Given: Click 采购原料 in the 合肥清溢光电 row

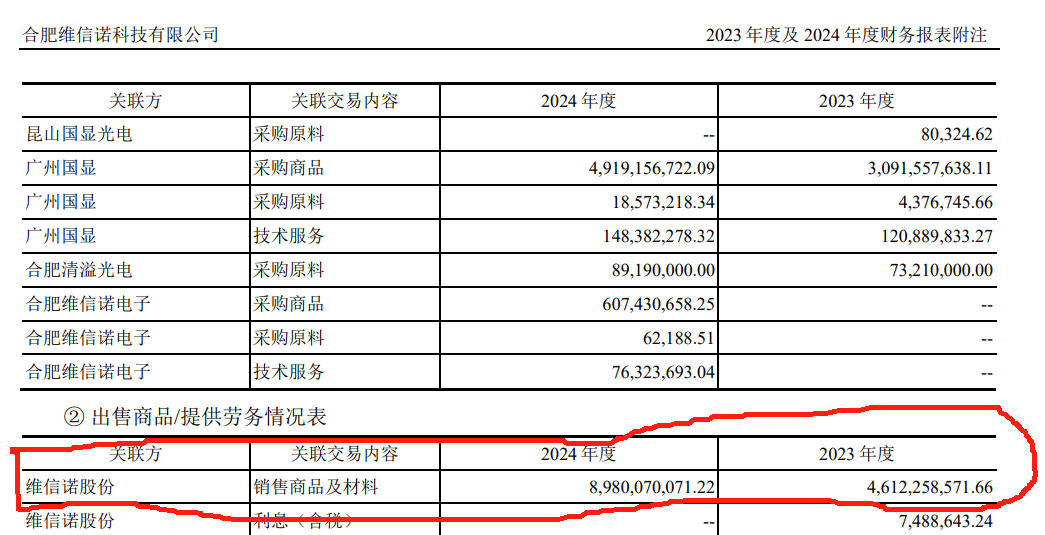Looking at the screenshot, I should [x=288, y=270].
